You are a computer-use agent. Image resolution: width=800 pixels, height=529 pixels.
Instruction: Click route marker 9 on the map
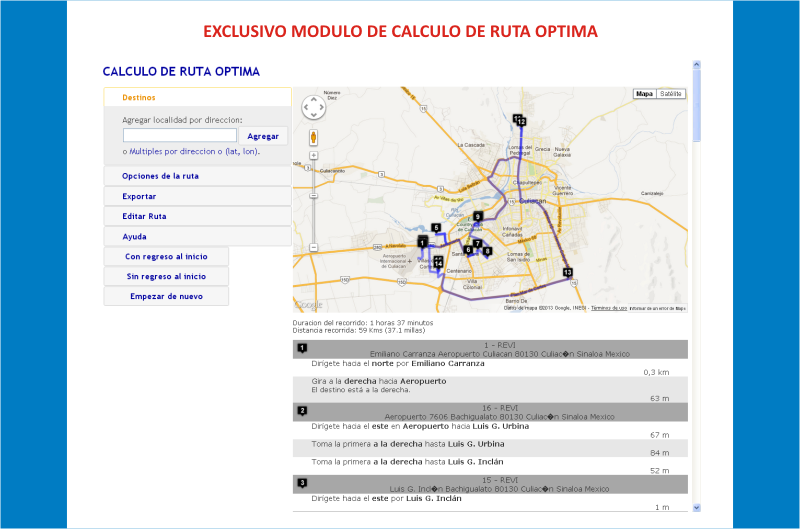[478, 216]
